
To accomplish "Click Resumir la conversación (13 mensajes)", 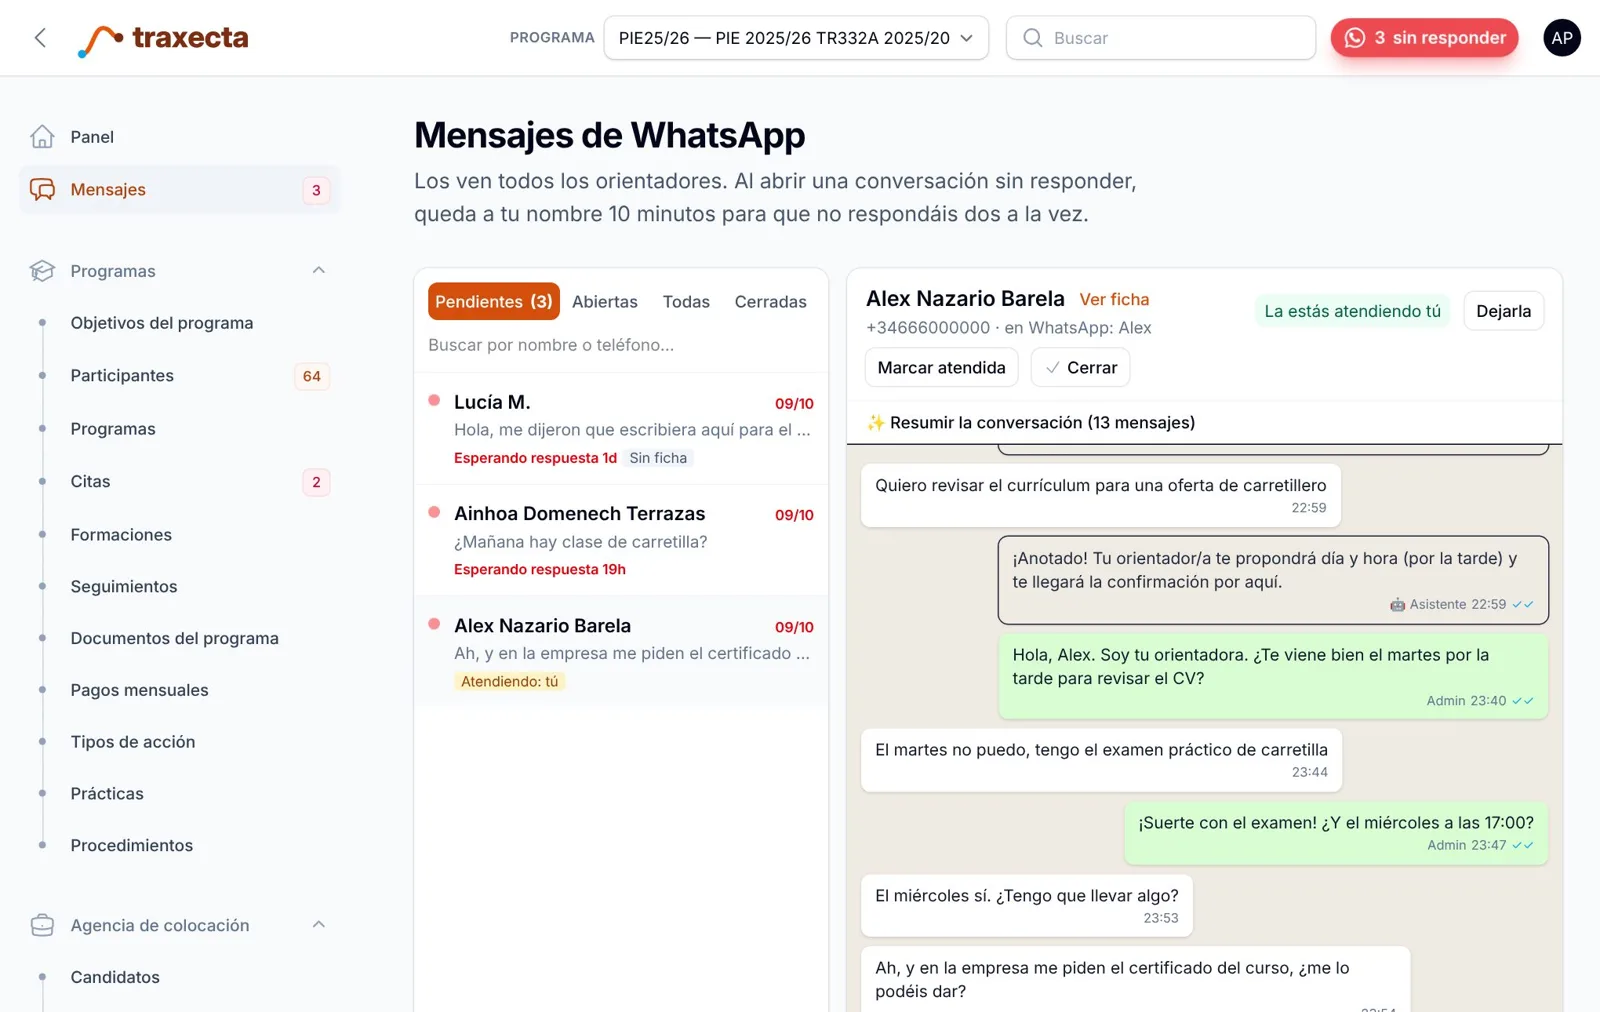I will (x=1031, y=423).
